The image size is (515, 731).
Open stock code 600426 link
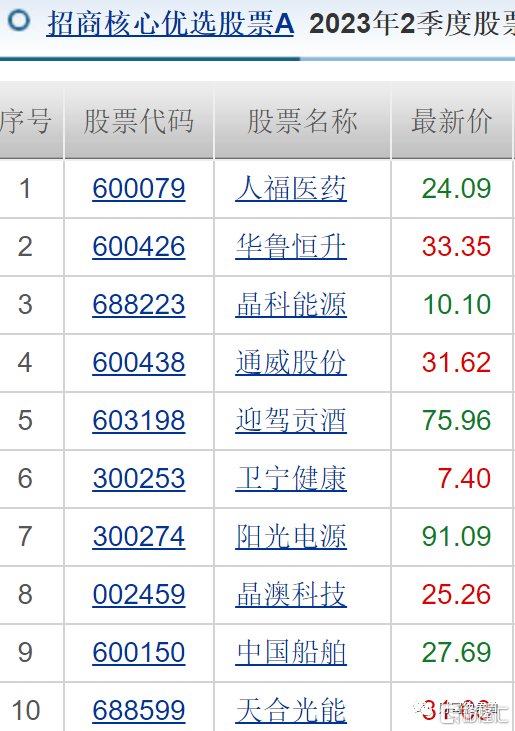click(x=139, y=247)
